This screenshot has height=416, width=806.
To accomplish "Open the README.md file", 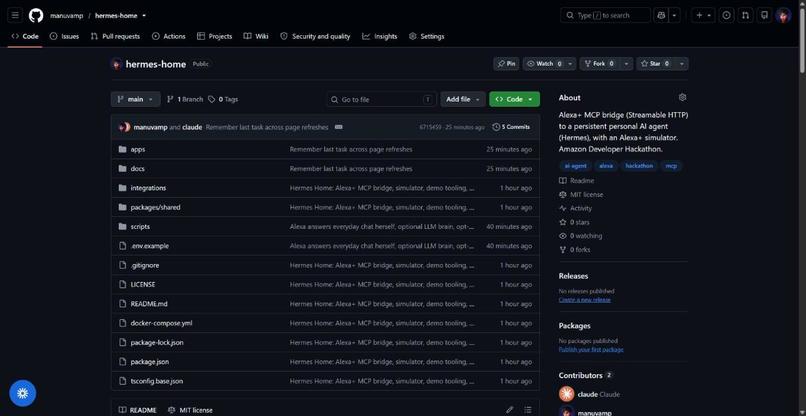I will coord(149,304).
